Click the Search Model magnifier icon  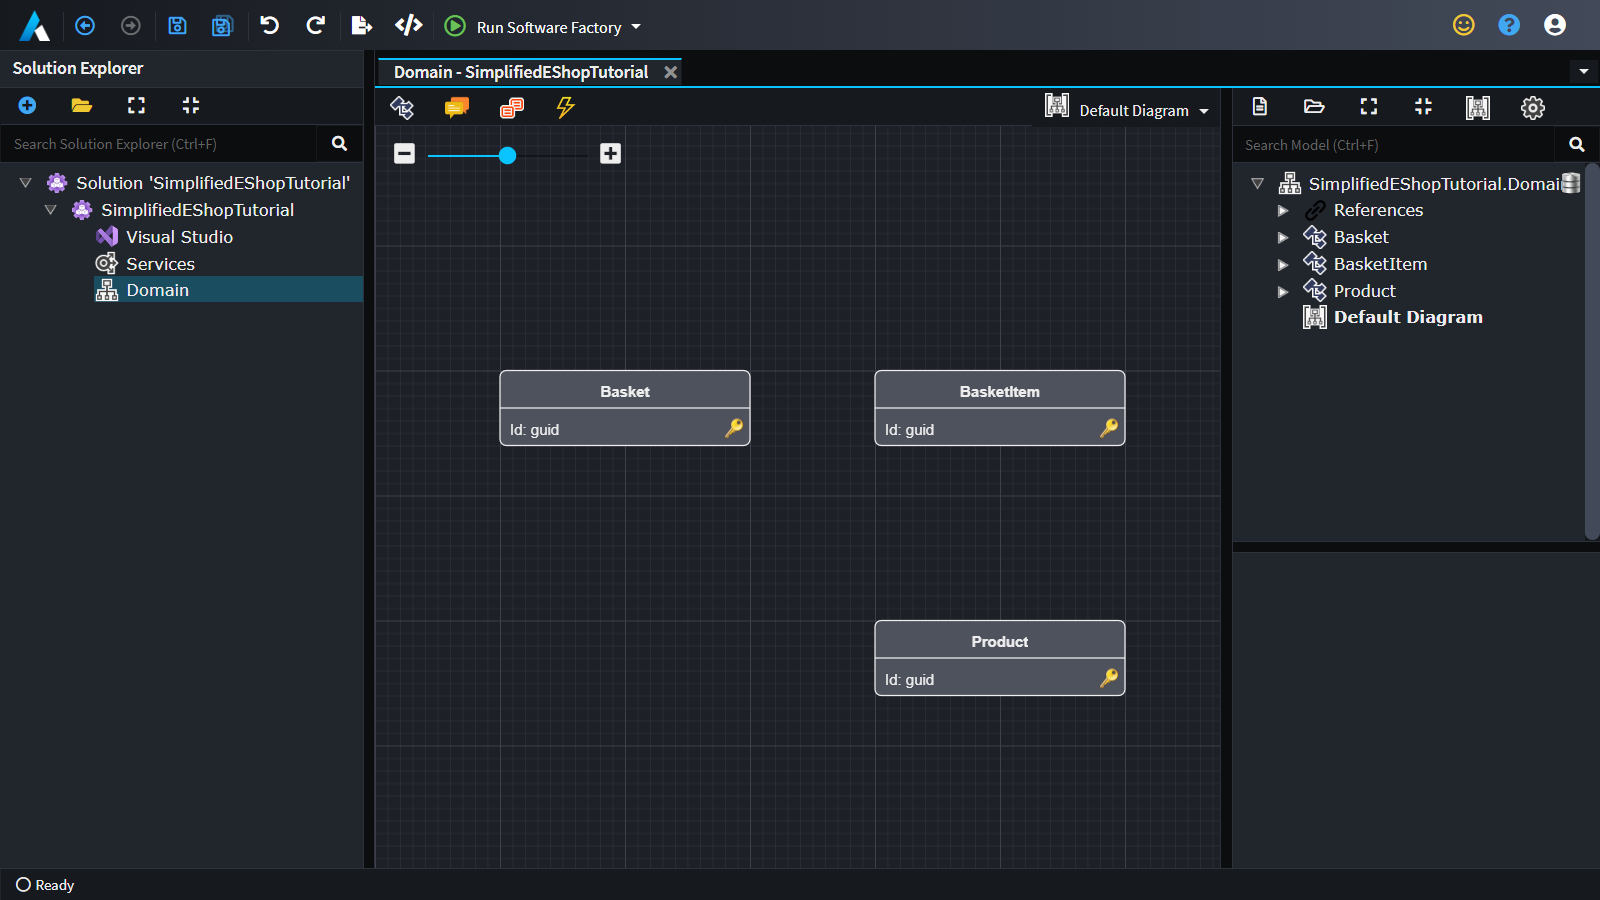pos(1577,145)
